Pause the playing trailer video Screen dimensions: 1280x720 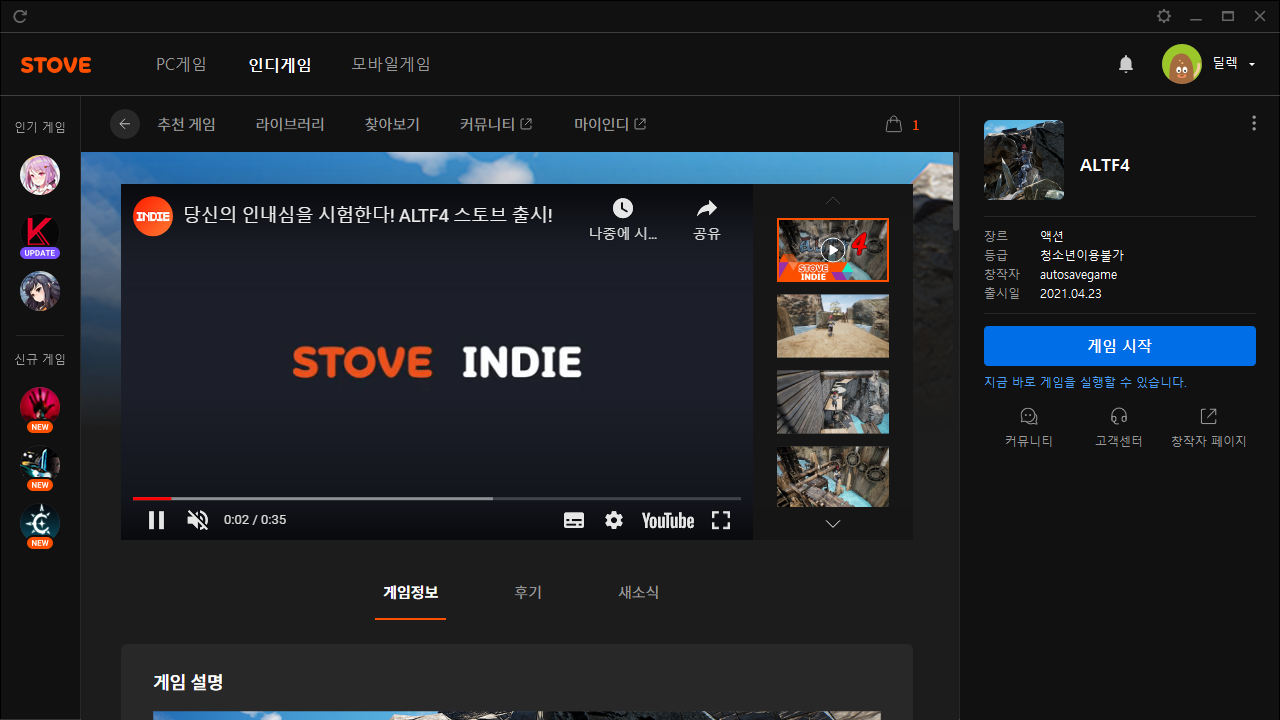(x=156, y=520)
